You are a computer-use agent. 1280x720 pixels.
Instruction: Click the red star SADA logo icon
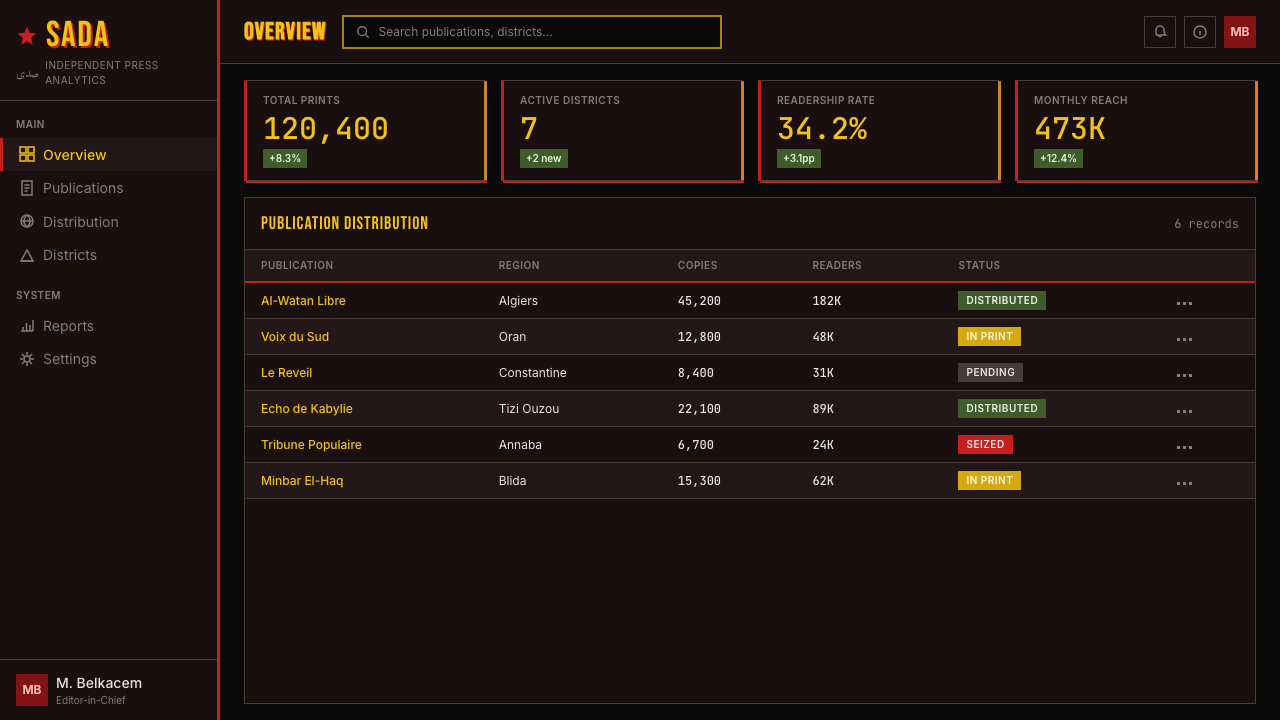27,36
